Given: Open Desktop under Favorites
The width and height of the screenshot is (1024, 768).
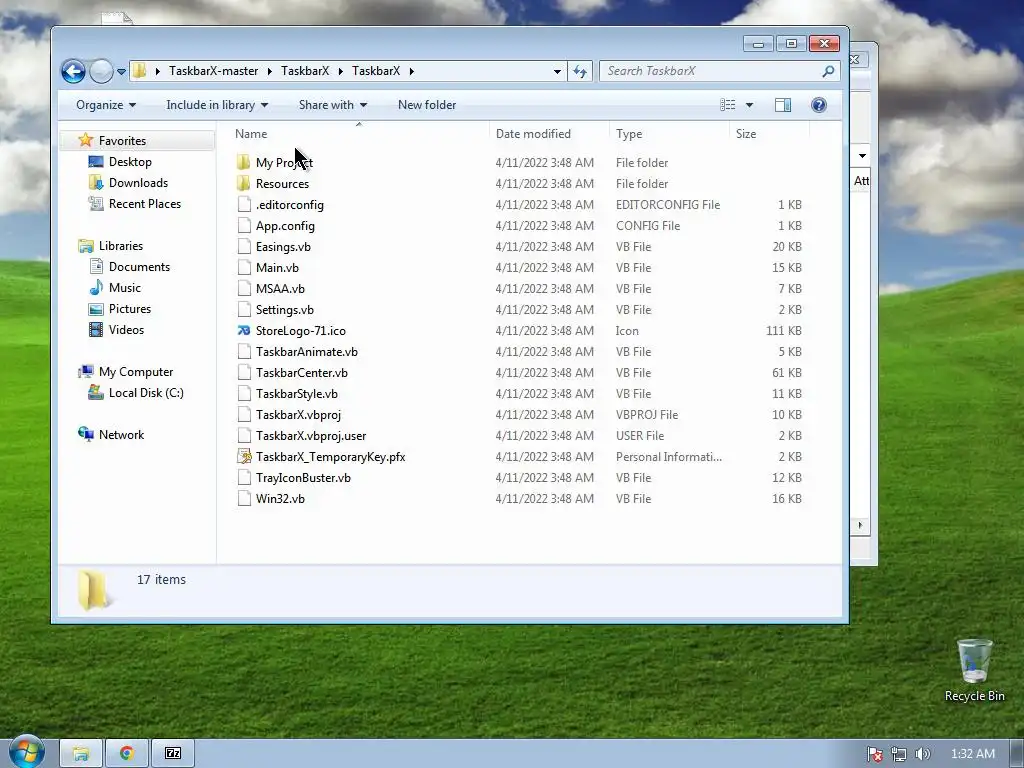Looking at the screenshot, I should click(130, 162).
